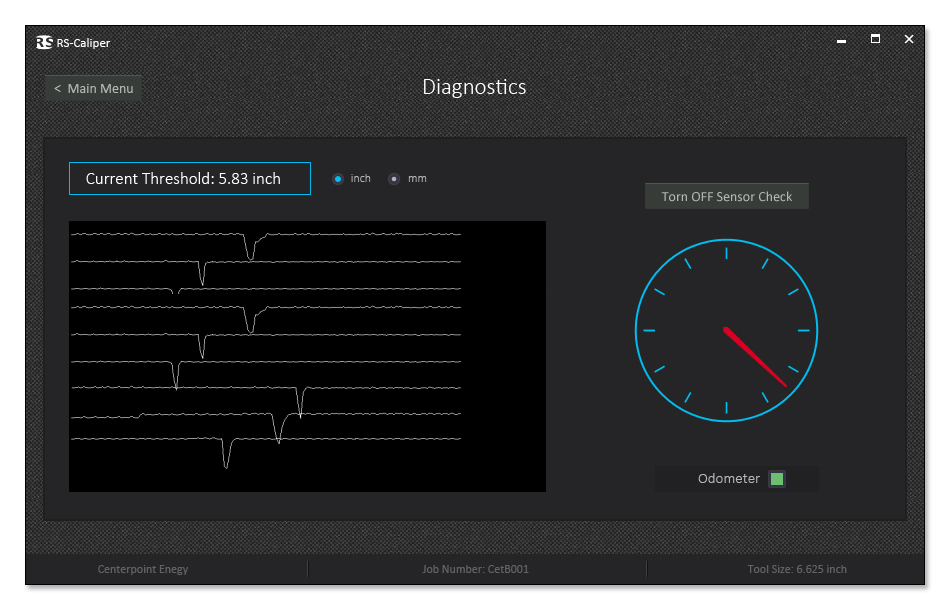The width and height of the screenshot is (950, 610).
Task: Click the Centerpoint Enegy status text
Action: (x=143, y=569)
